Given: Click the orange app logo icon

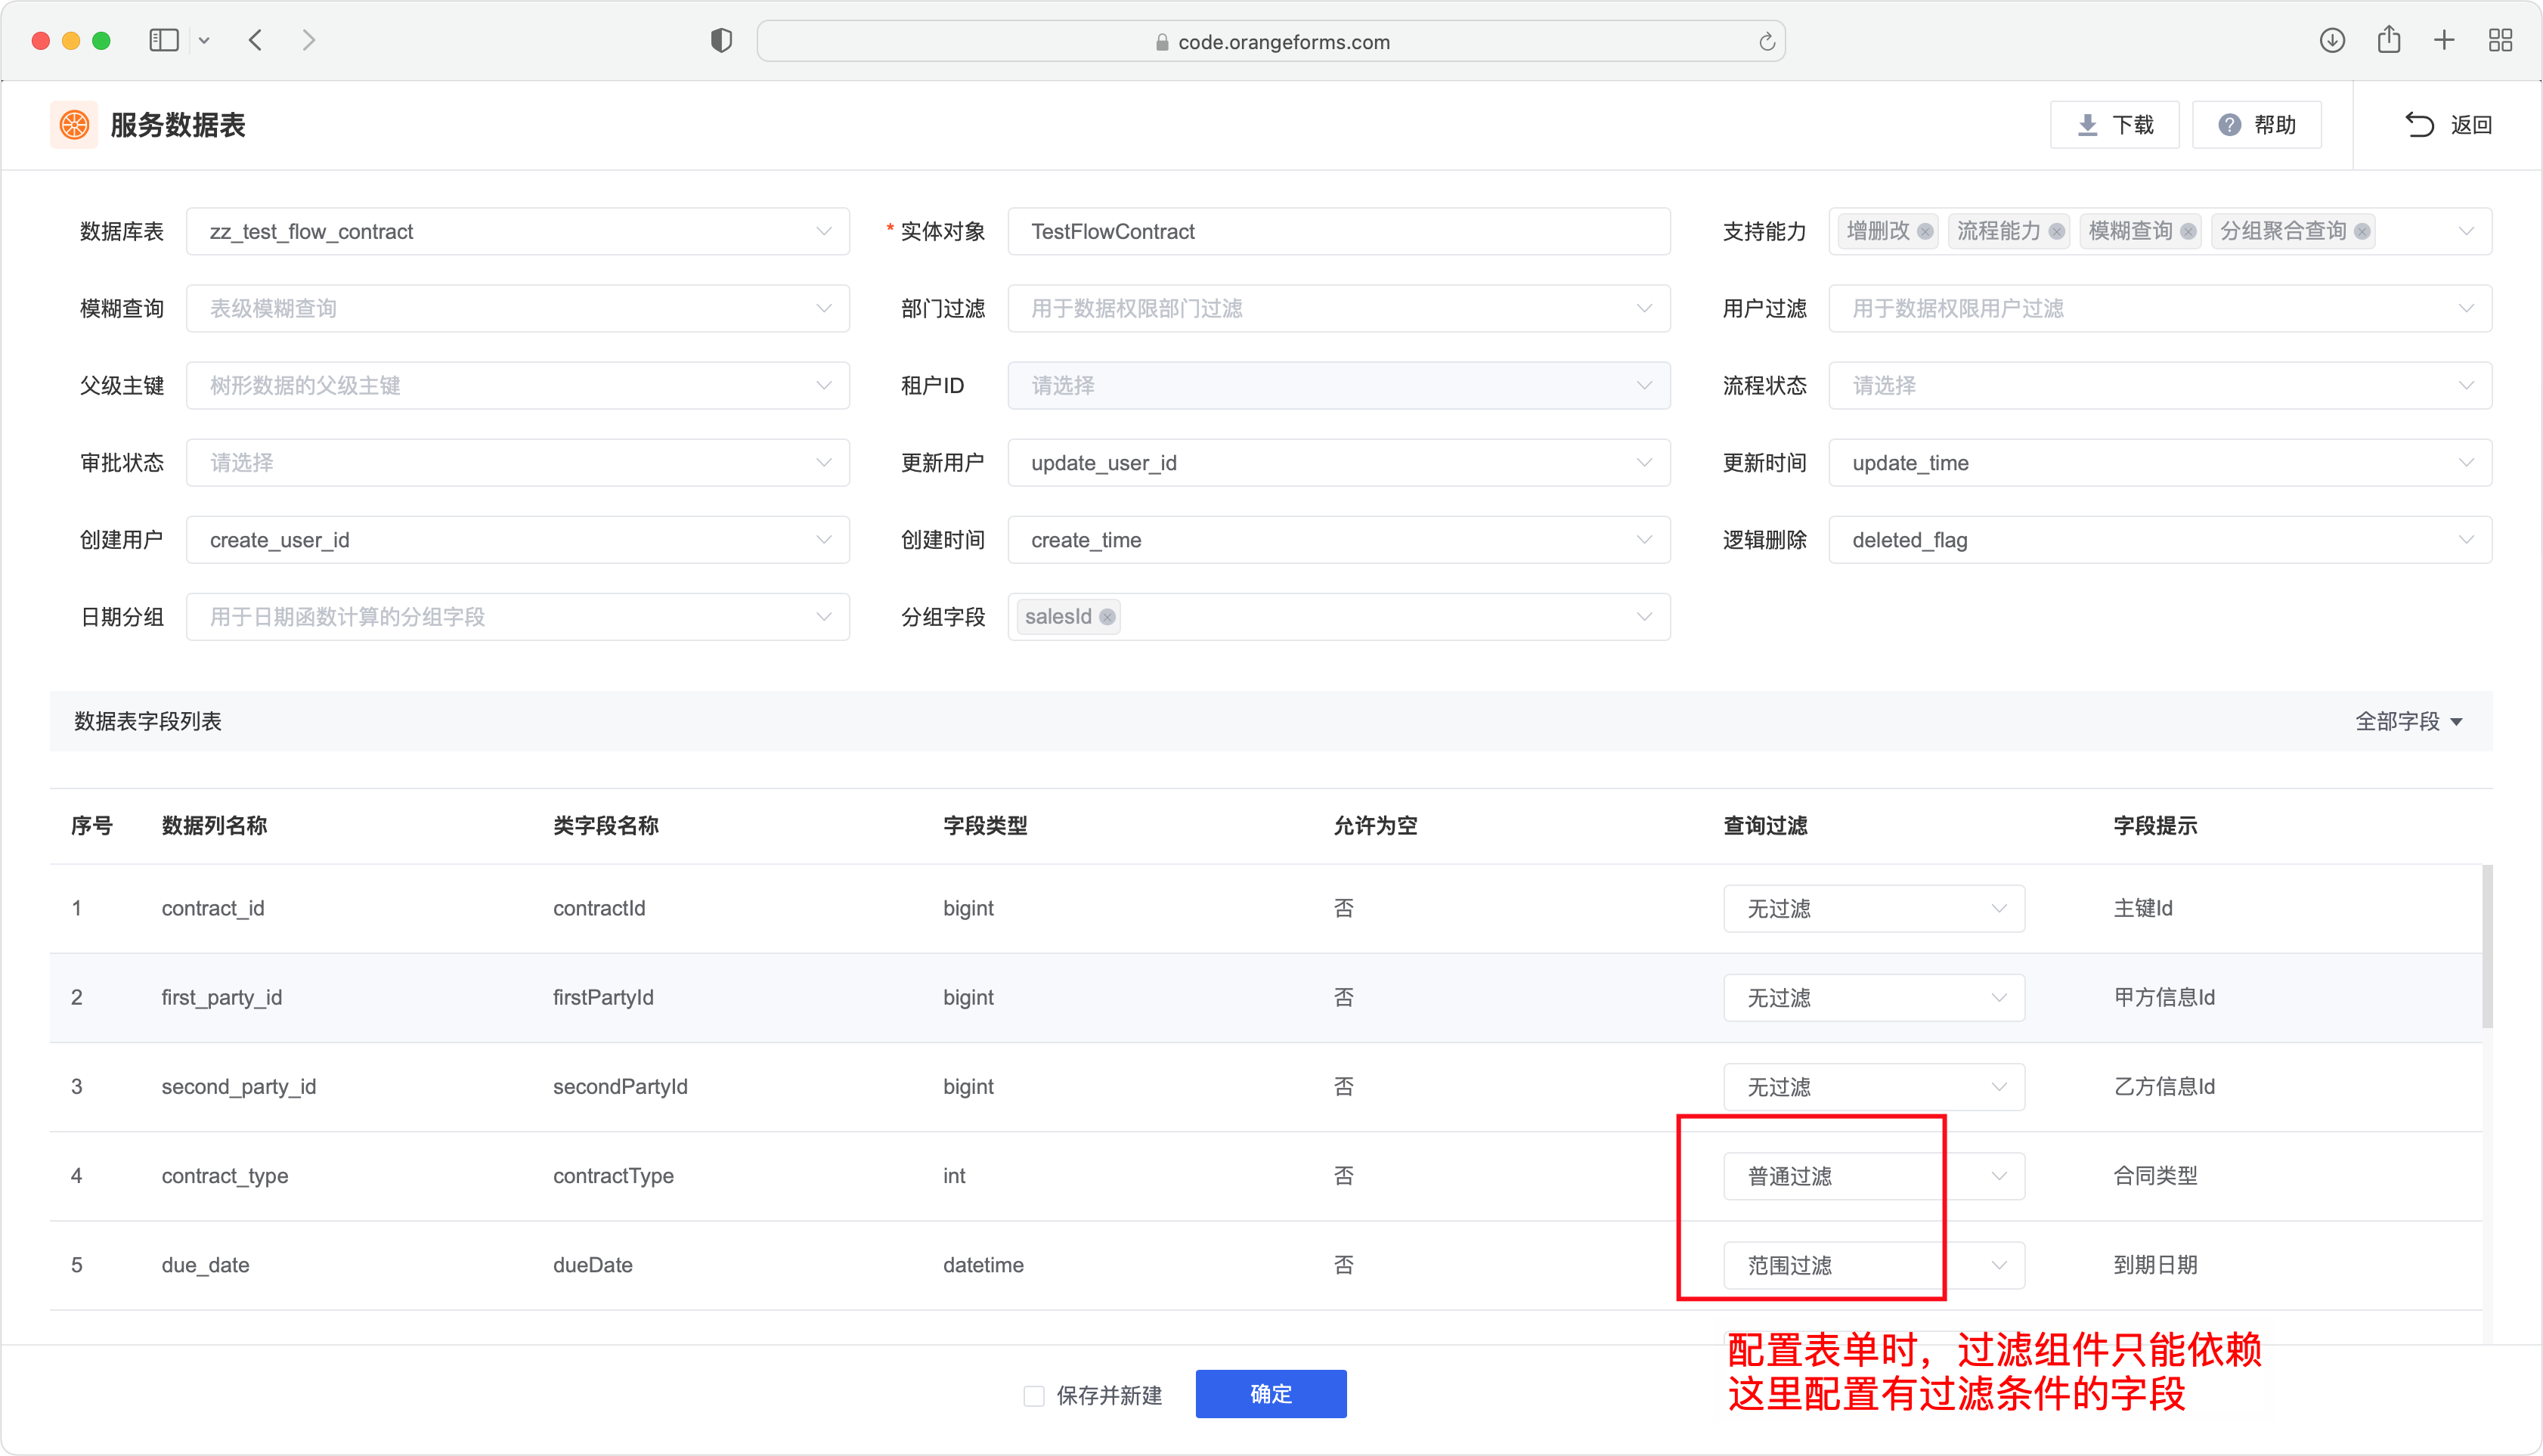Looking at the screenshot, I should (74, 125).
